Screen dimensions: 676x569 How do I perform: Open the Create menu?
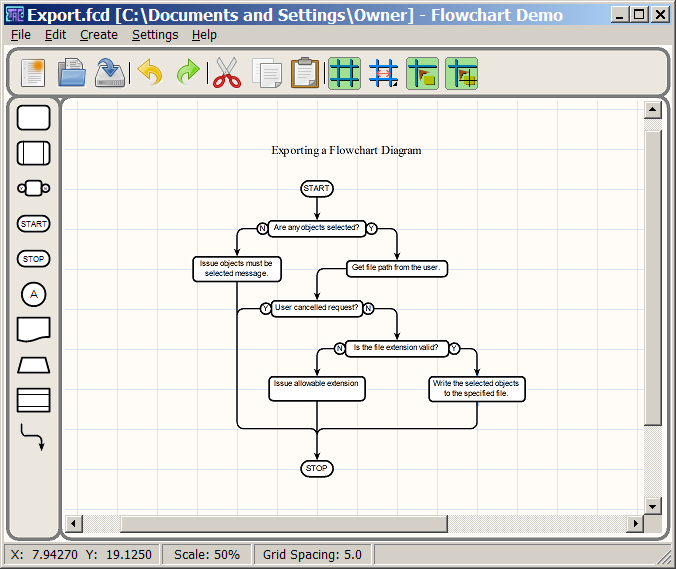click(98, 34)
